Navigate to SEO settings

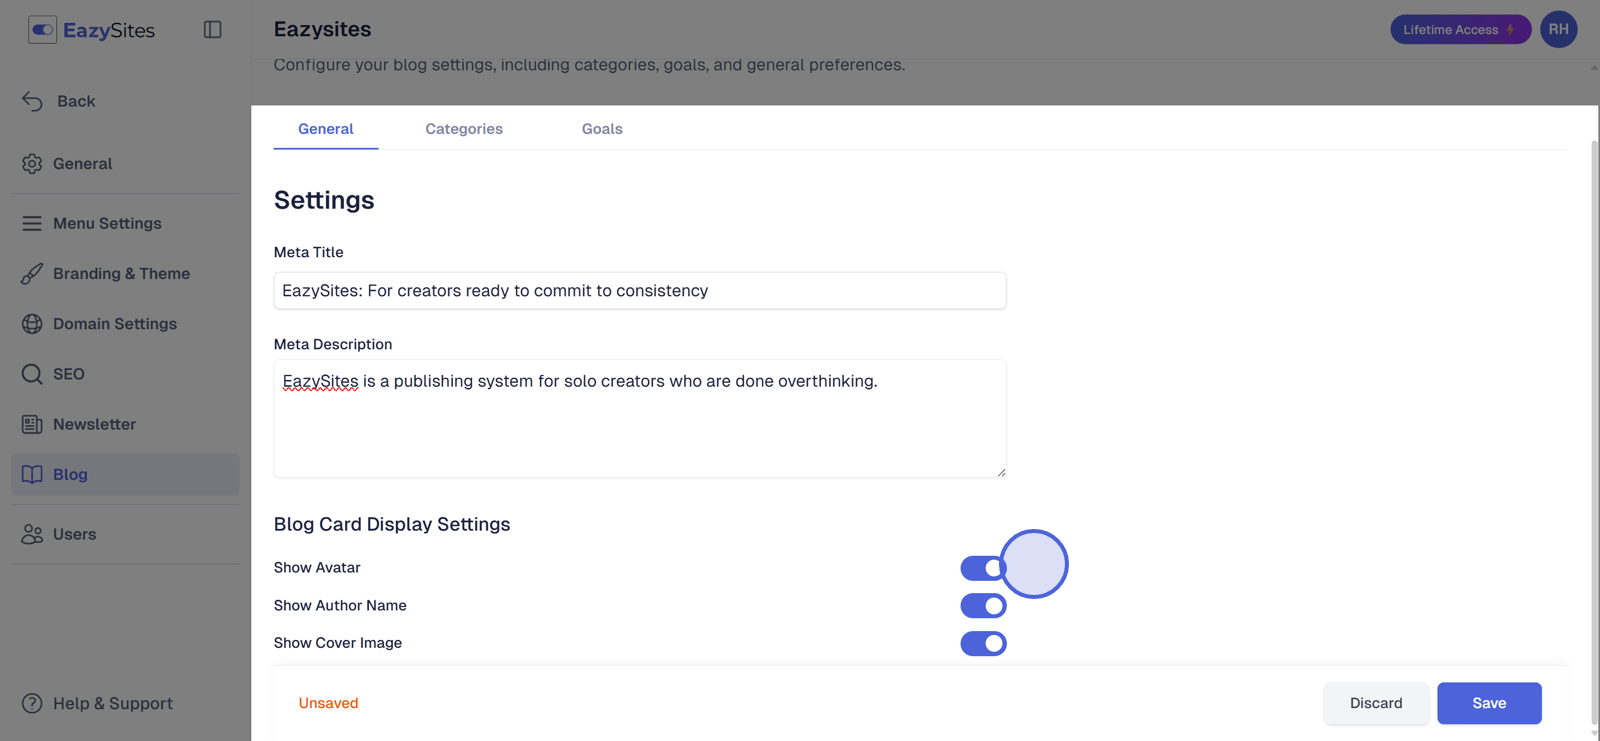[x=125, y=374]
